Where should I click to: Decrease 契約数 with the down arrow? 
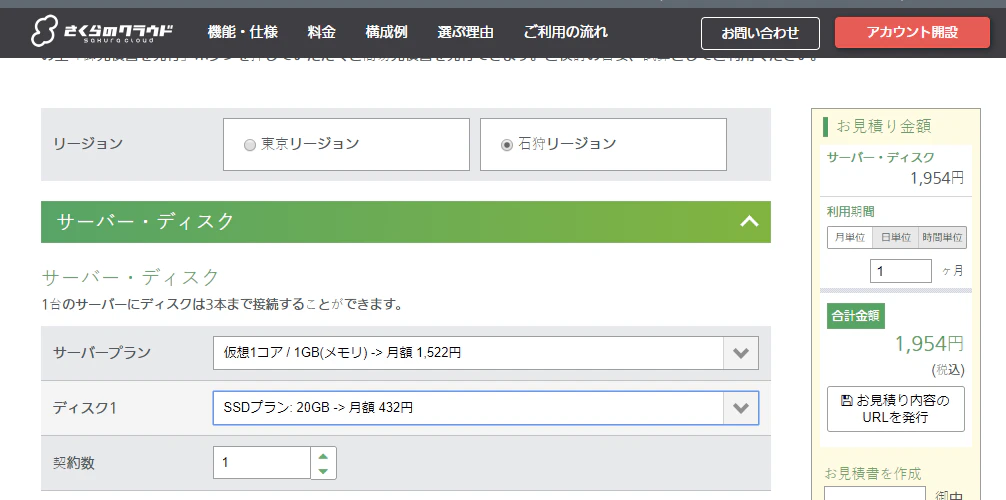pyautogui.click(x=323, y=470)
